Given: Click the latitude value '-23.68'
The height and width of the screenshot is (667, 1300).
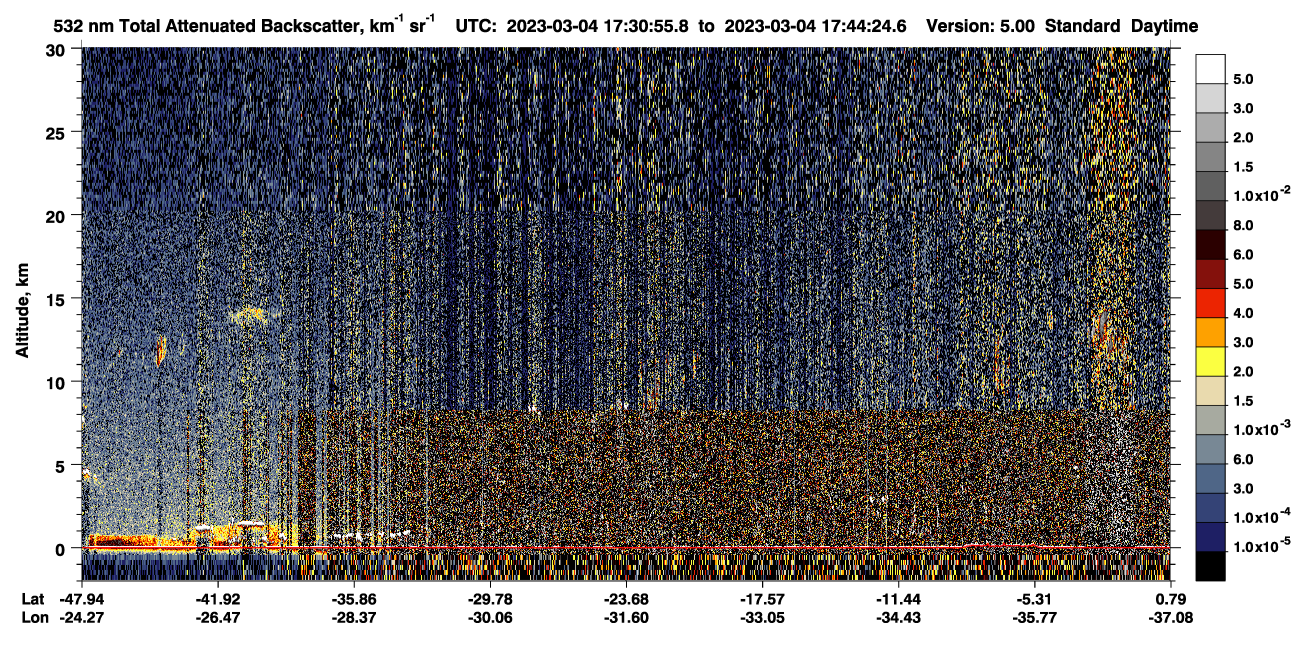Looking at the screenshot, I should (625, 599).
